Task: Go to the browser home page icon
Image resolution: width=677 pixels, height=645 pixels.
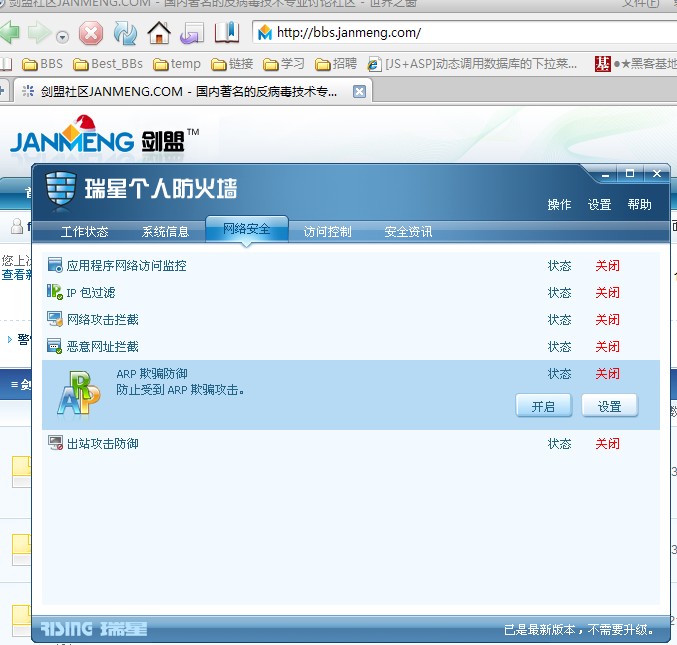Action: tap(159, 33)
